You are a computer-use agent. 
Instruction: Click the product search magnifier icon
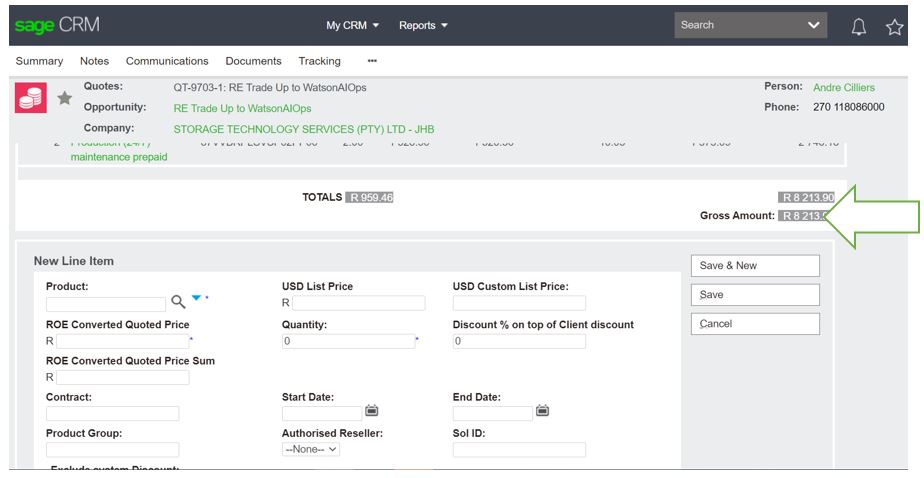point(178,302)
